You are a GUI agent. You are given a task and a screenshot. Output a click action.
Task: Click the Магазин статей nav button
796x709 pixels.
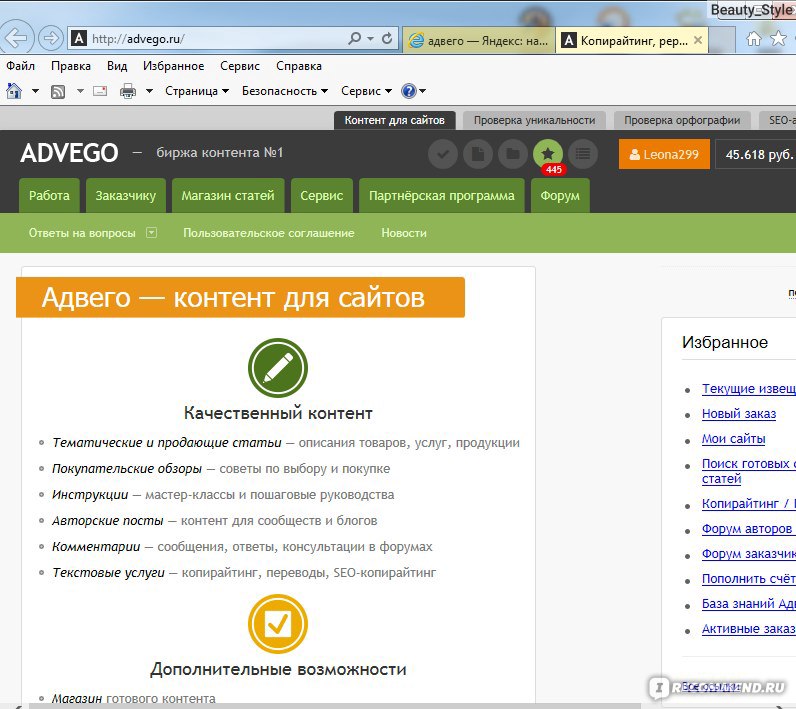pyautogui.click(x=228, y=195)
